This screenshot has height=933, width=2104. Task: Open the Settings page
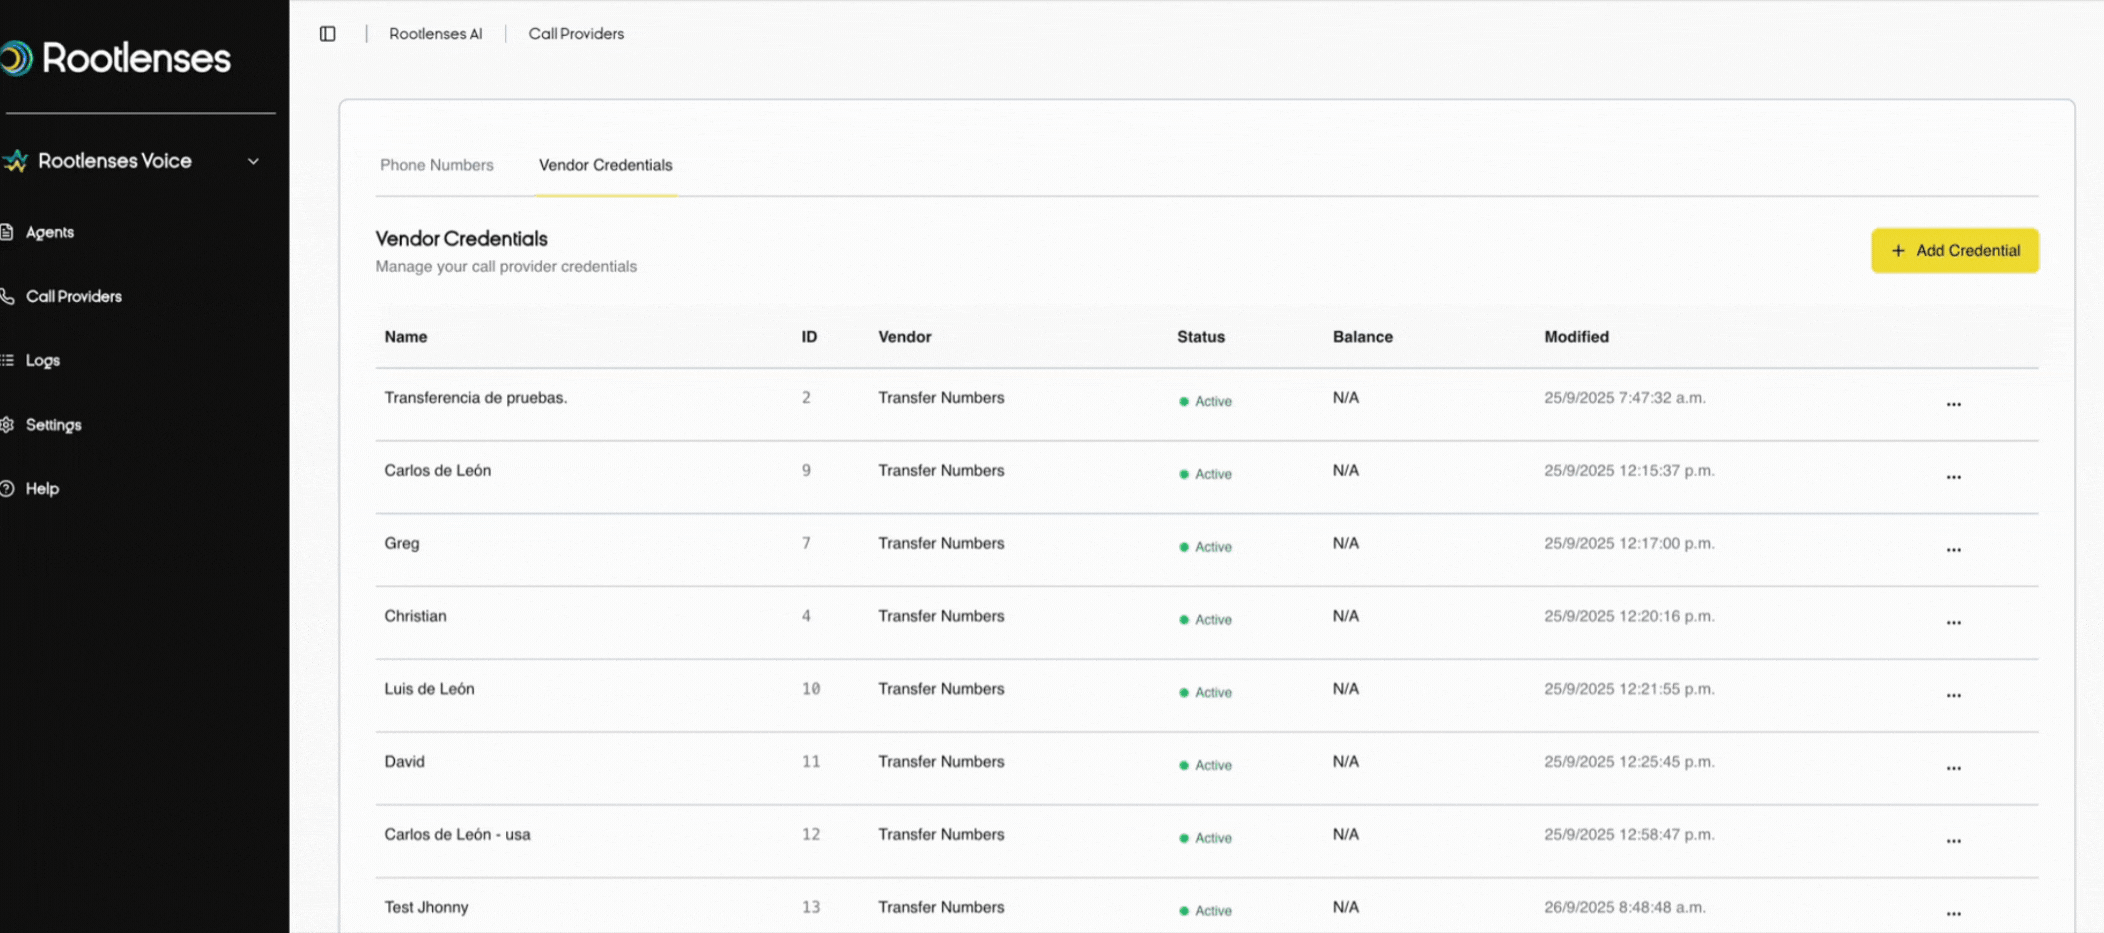(53, 425)
